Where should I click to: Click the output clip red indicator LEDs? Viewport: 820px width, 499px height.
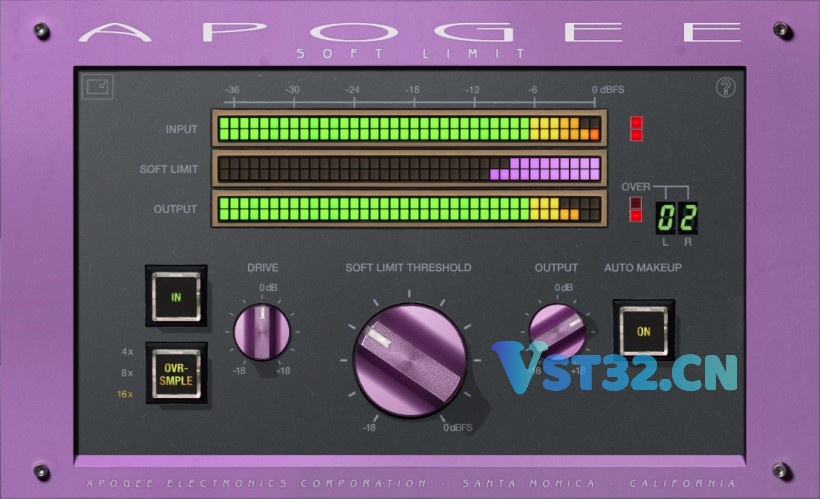635,209
